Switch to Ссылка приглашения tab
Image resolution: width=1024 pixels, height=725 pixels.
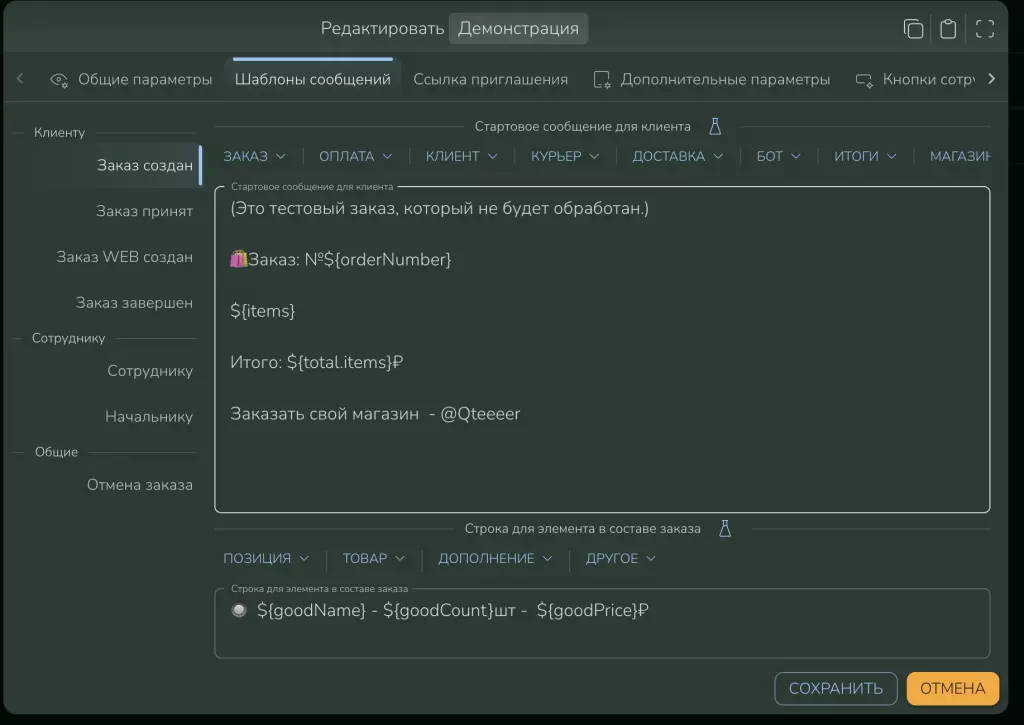[x=490, y=80]
